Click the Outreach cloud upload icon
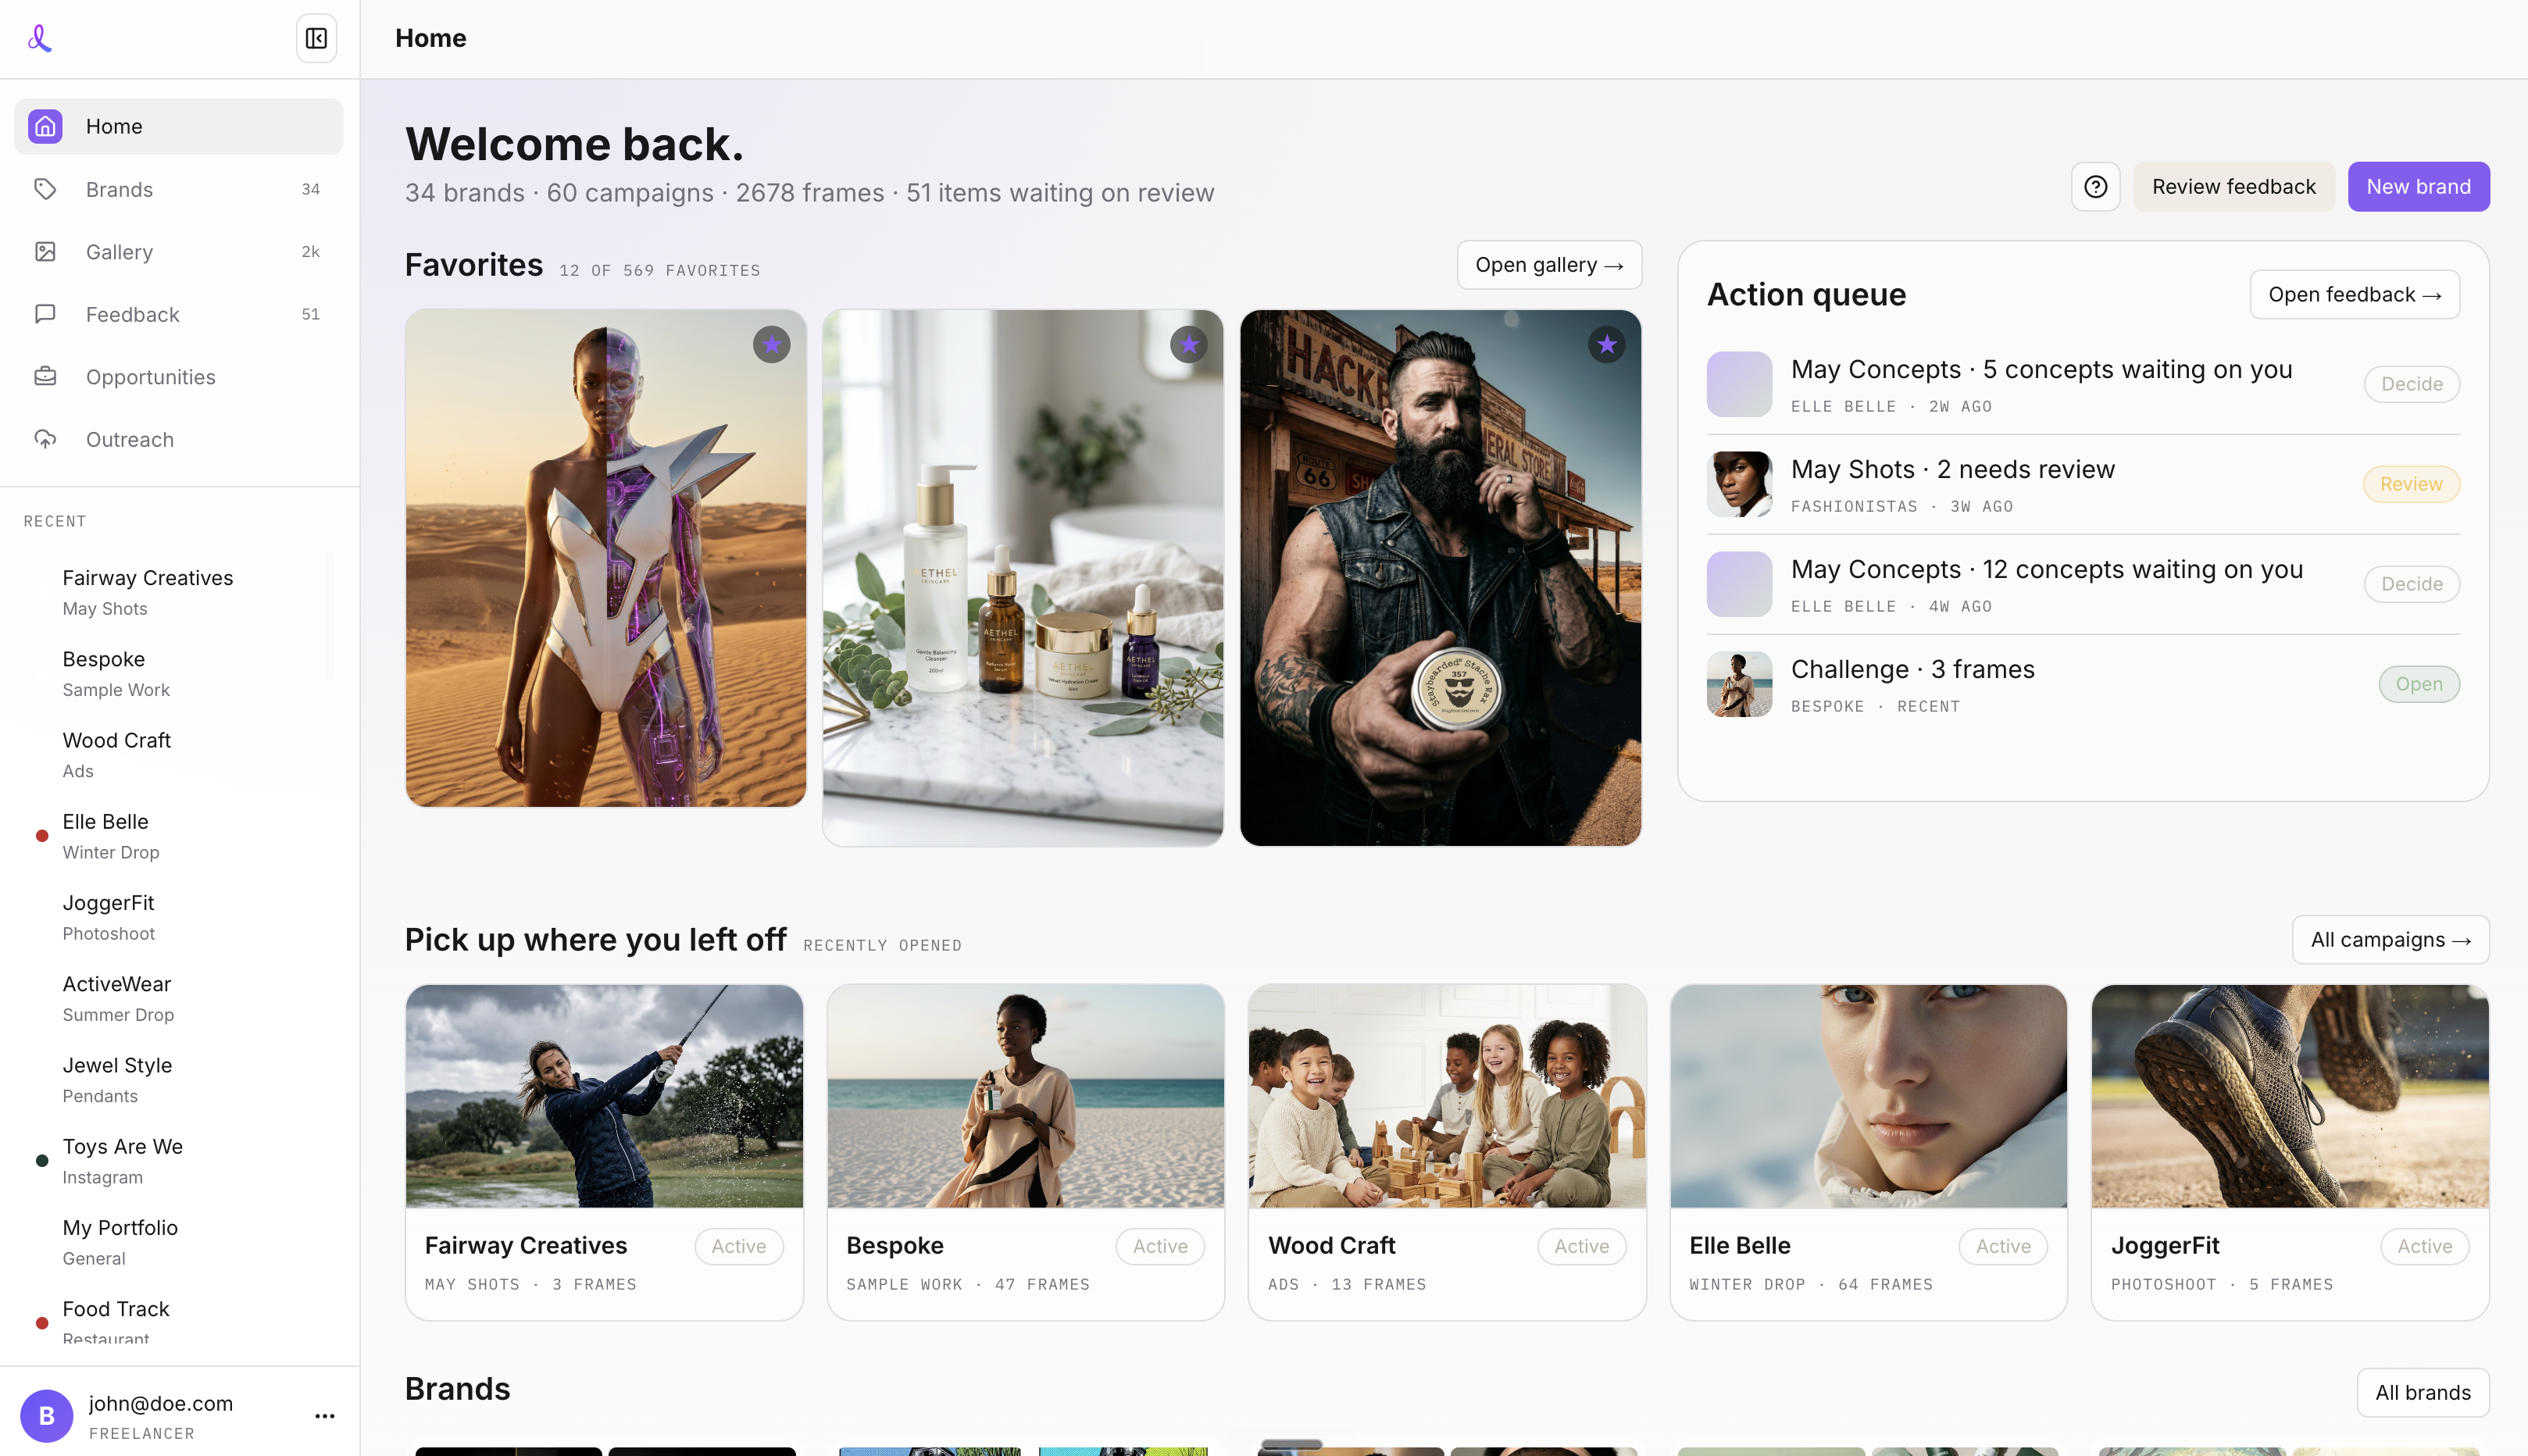Screen dimensions: 2528x1456 (45, 439)
